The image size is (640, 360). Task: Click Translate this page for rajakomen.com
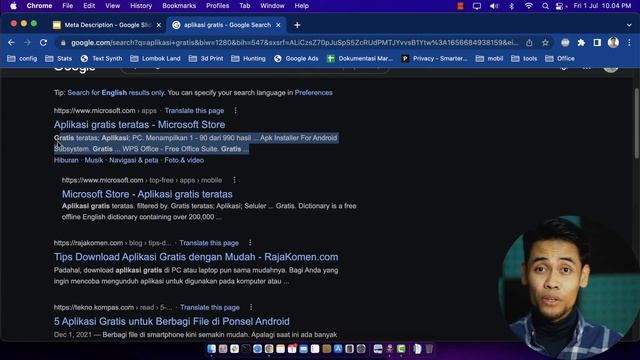click(209, 243)
